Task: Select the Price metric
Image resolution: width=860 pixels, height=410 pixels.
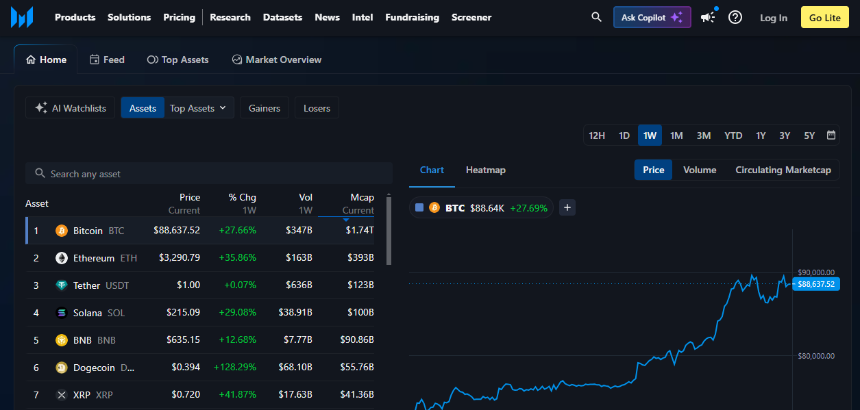Action: click(653, 170)
